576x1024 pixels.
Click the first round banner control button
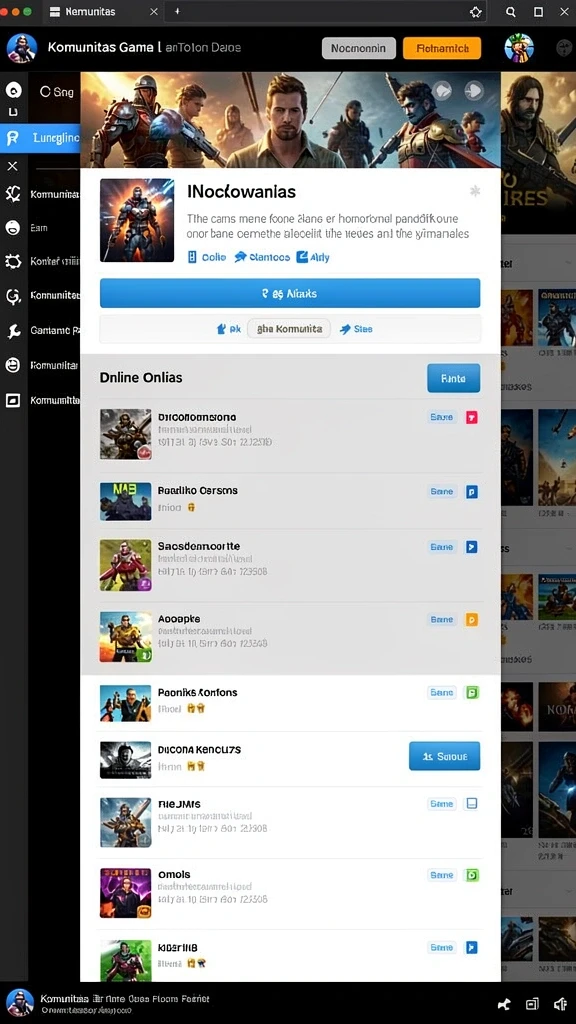442,91
